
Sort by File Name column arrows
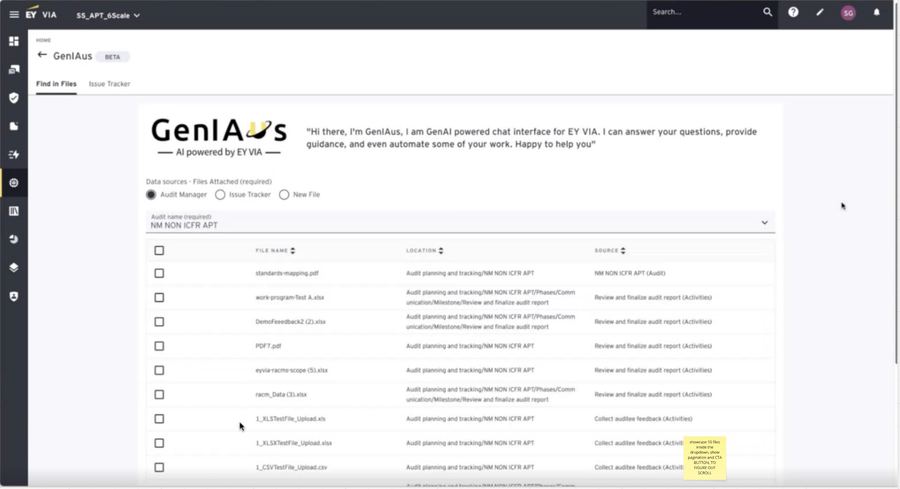coord(293,251)
